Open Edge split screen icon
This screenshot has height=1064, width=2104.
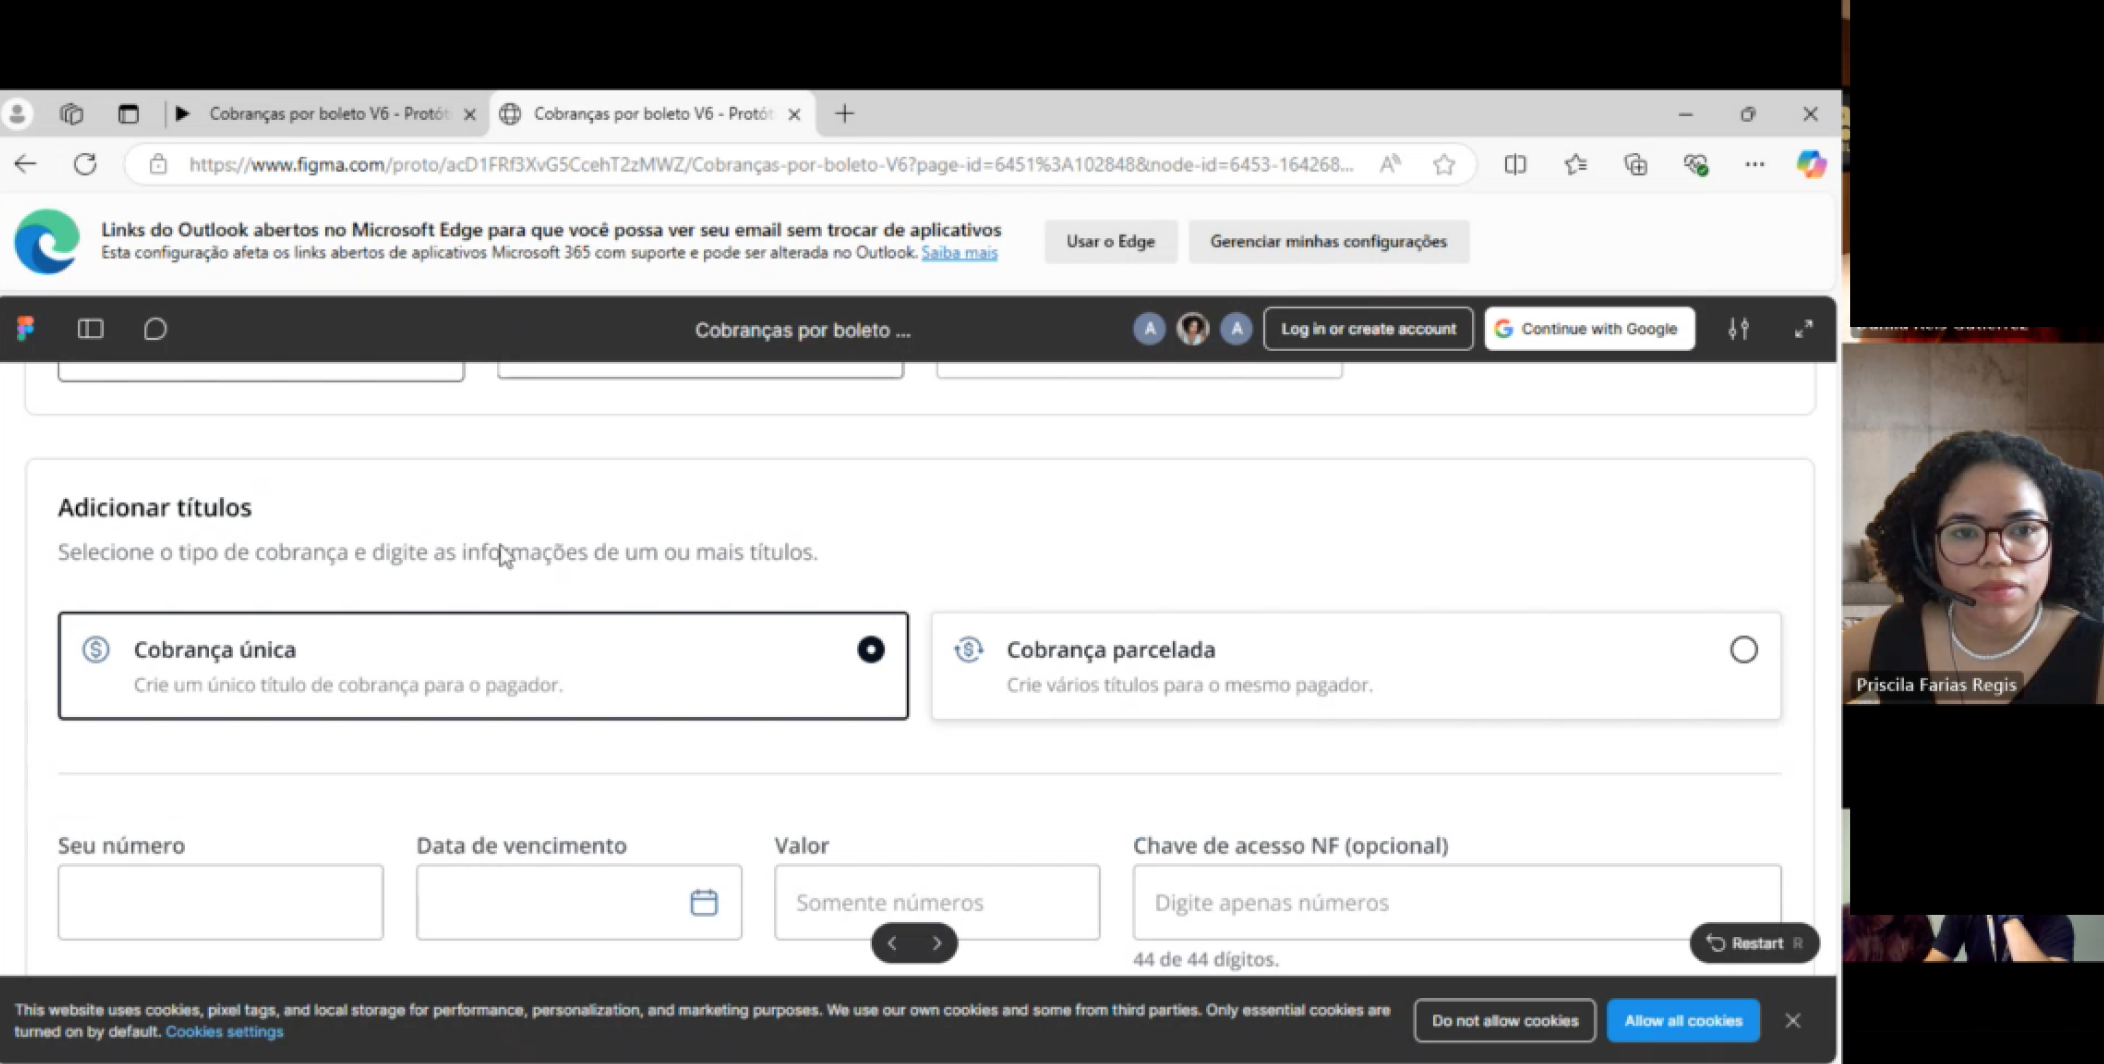1515,164
